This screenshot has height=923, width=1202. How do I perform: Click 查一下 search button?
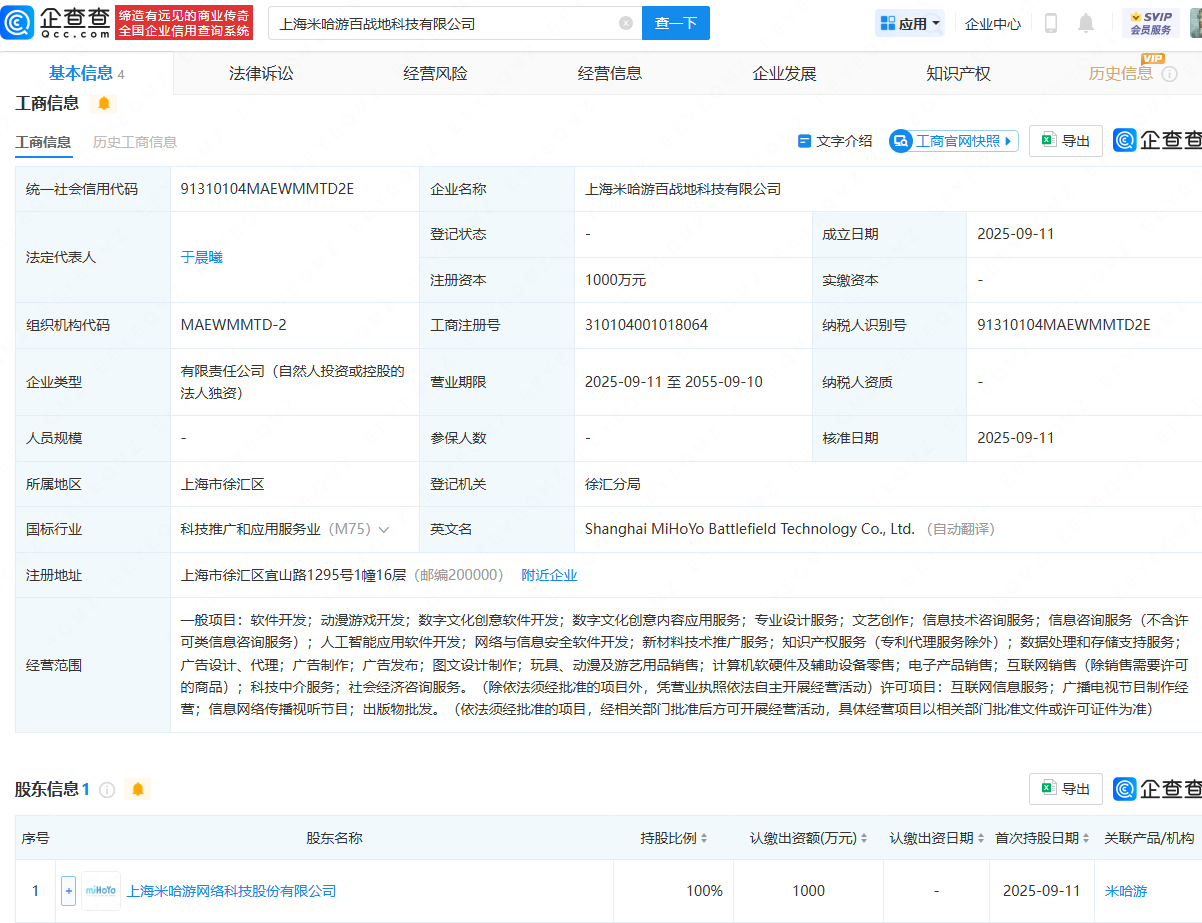coord(675,23)
